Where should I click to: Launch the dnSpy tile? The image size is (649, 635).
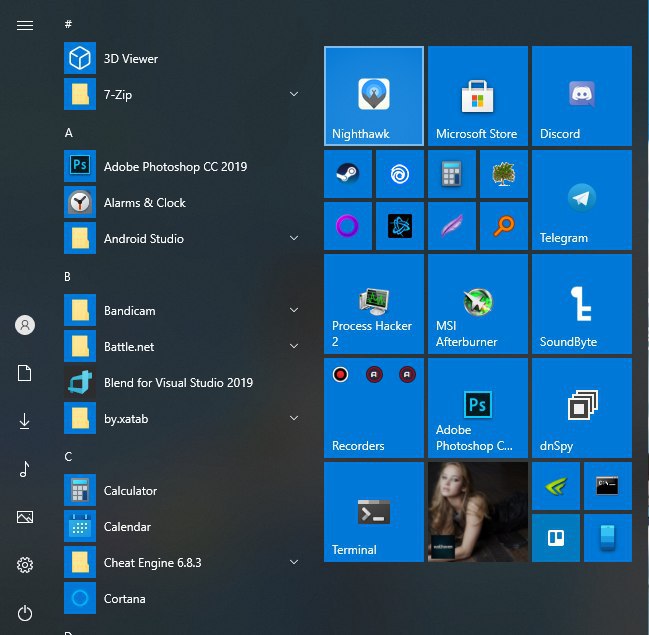(x=582, y=408)
